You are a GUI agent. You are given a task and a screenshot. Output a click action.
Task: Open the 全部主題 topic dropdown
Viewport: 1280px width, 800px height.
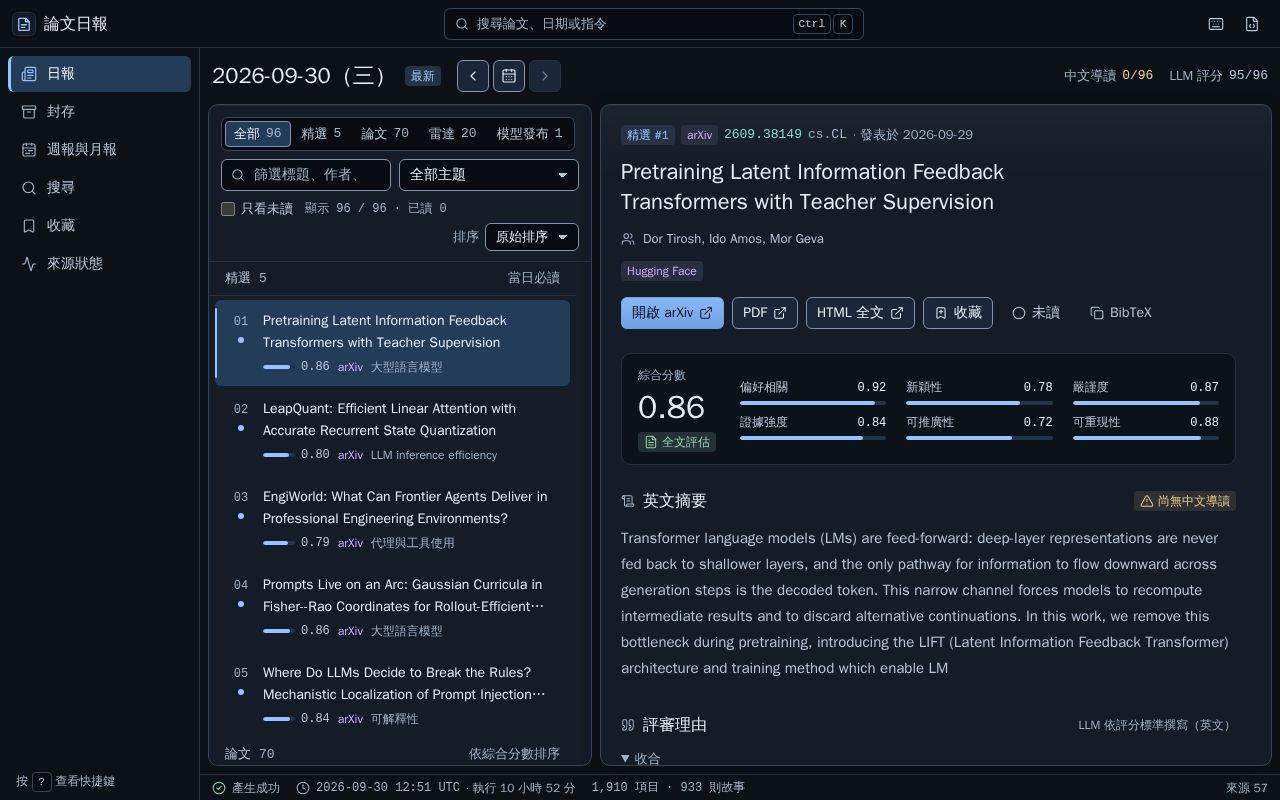[489, 175]
